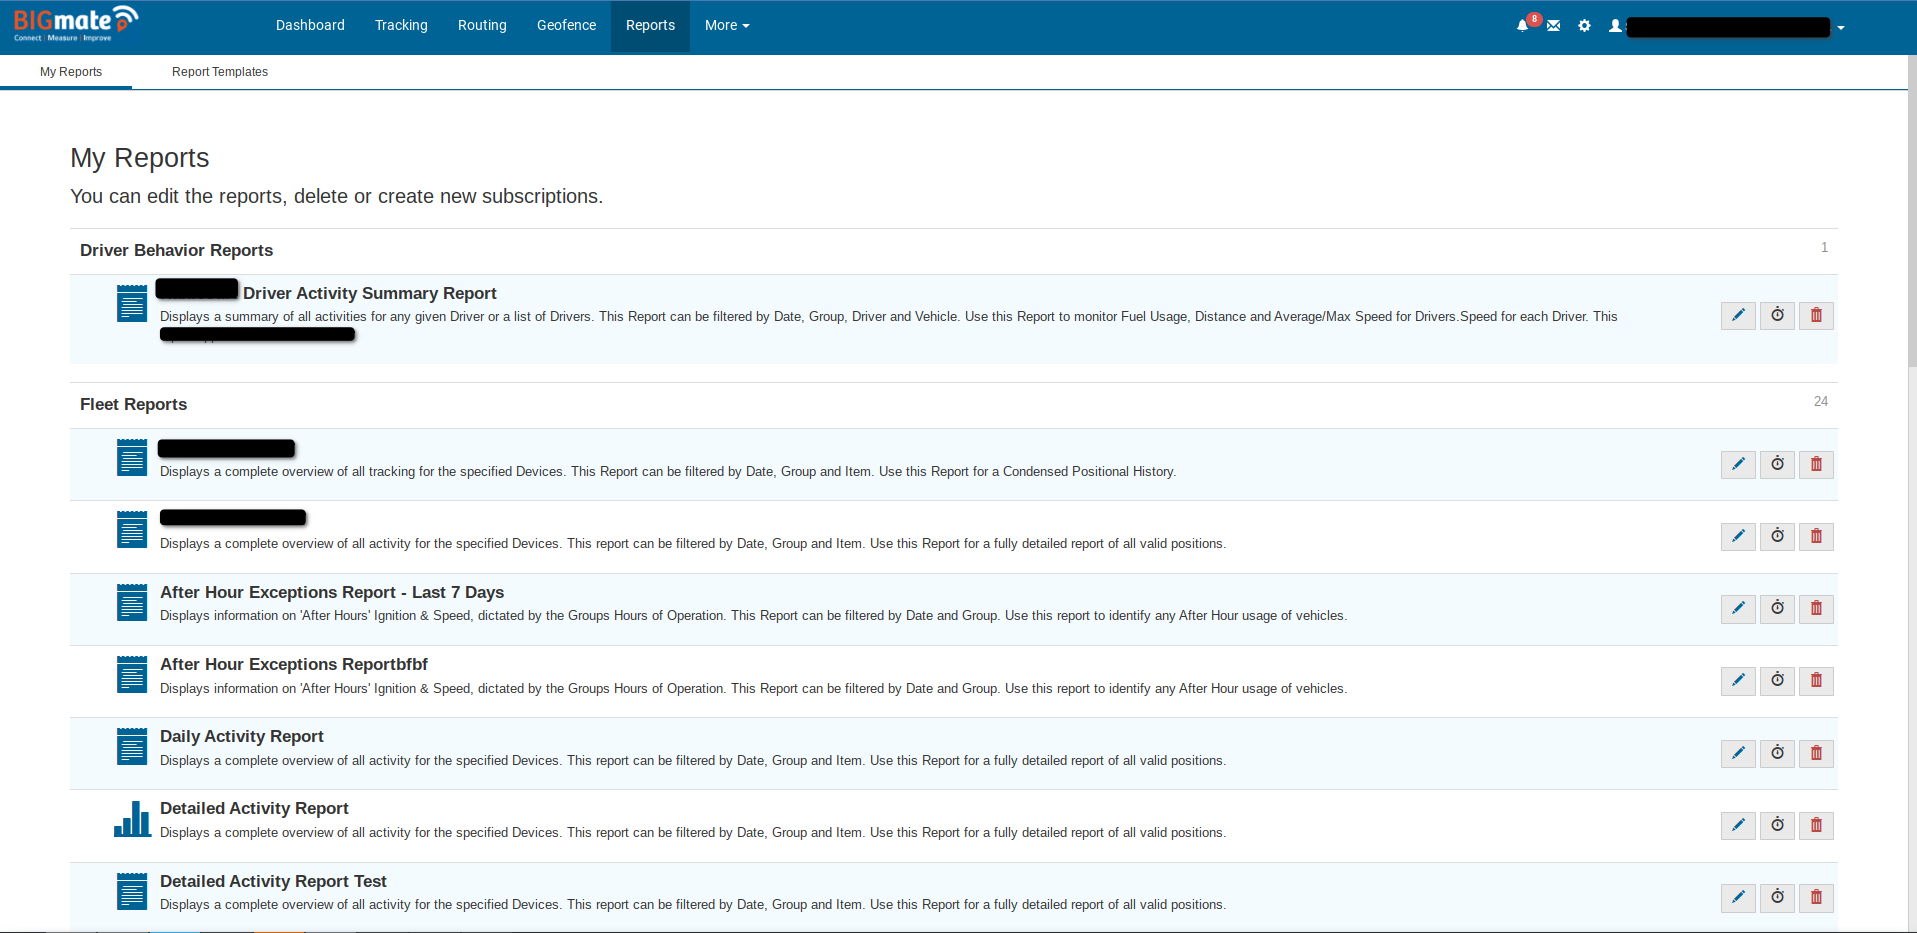The image size is (1917, 933).
Task: Open the messages envelope icon
Action: coord(1553,26)
